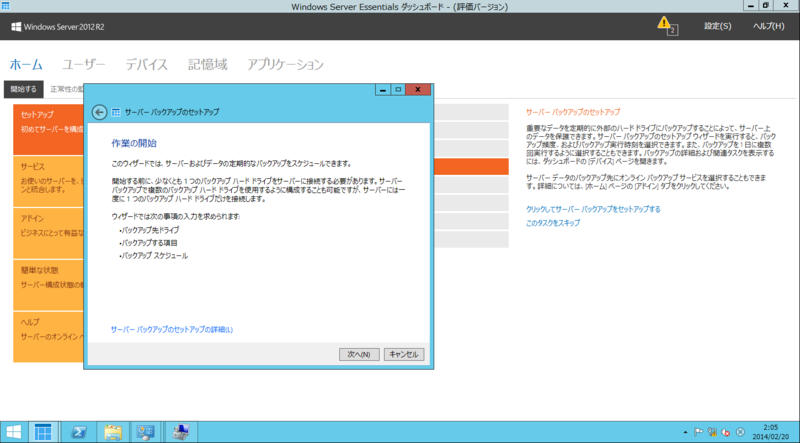Click the キャンセル button in the wizard
The height and width of the screenshot is (443, 800).
tap(404, 354)
